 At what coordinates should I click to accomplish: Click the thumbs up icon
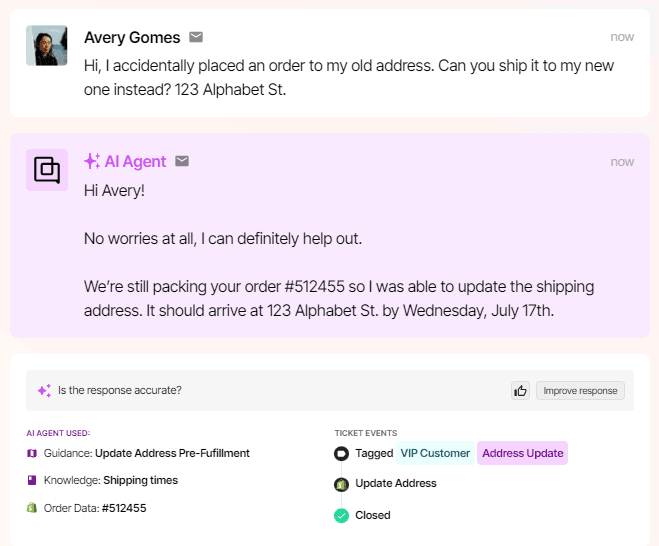point(520,391)
